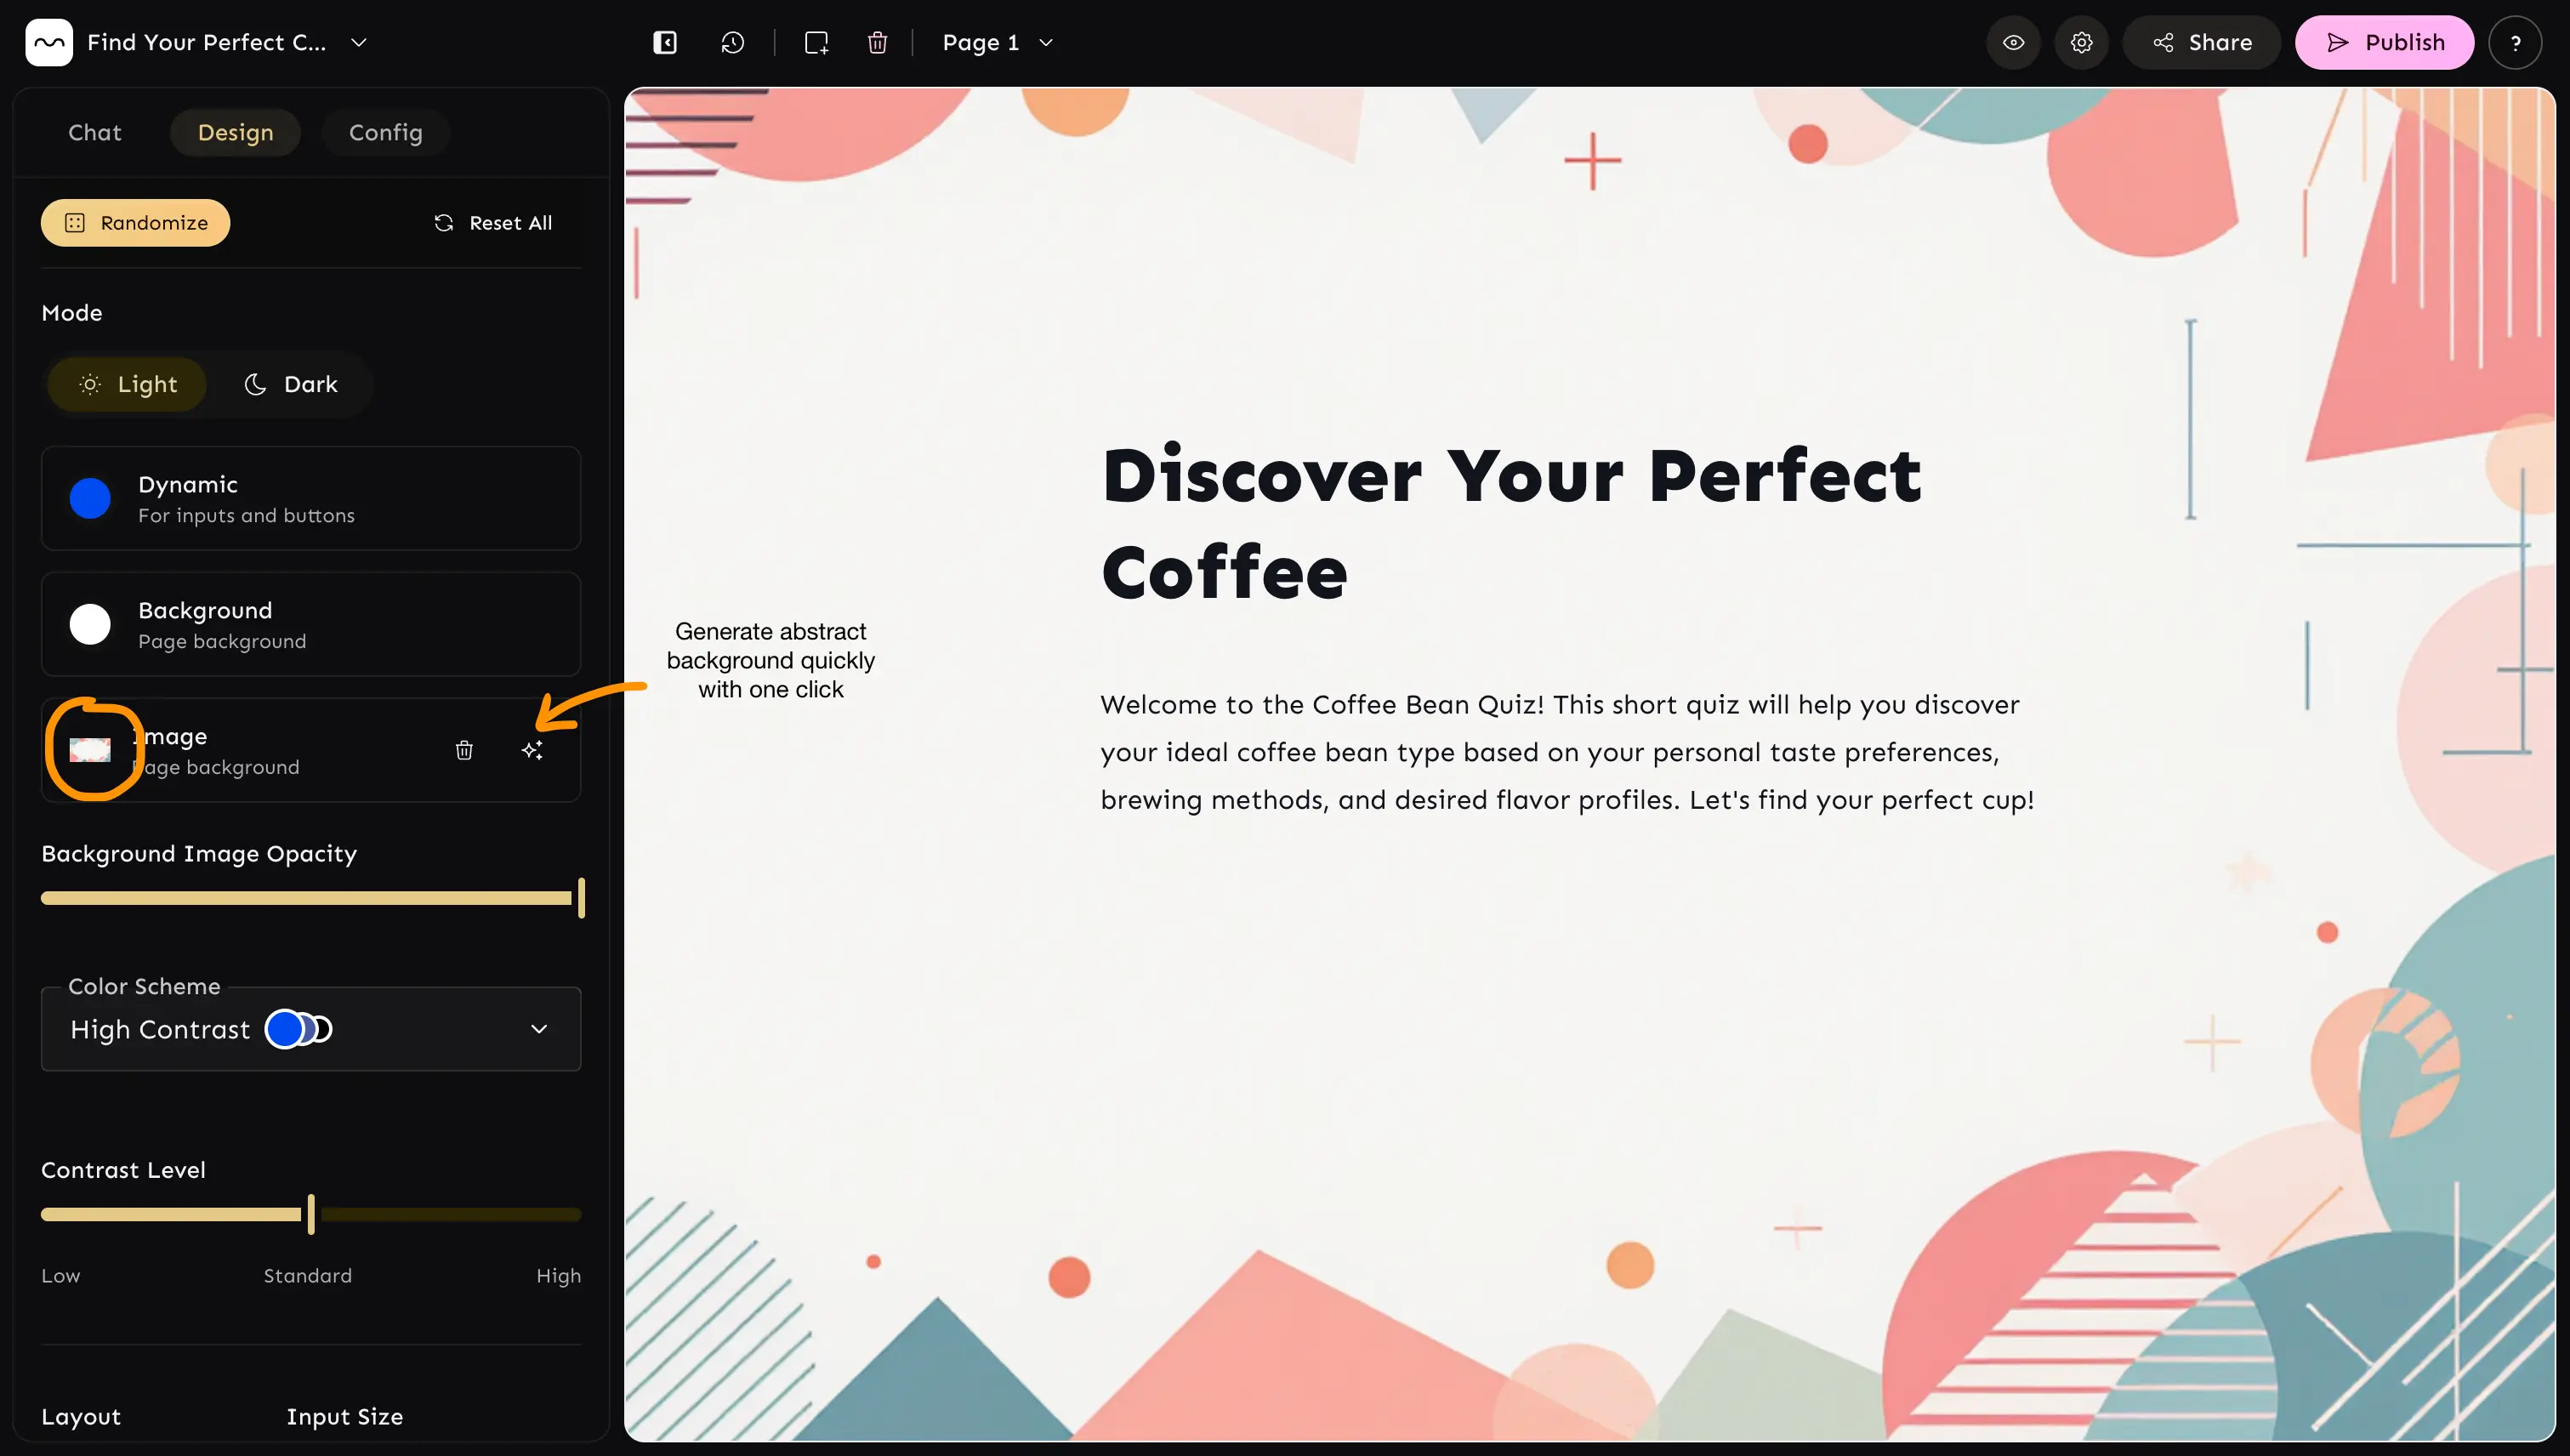Select Dark mode

(291, 384)
